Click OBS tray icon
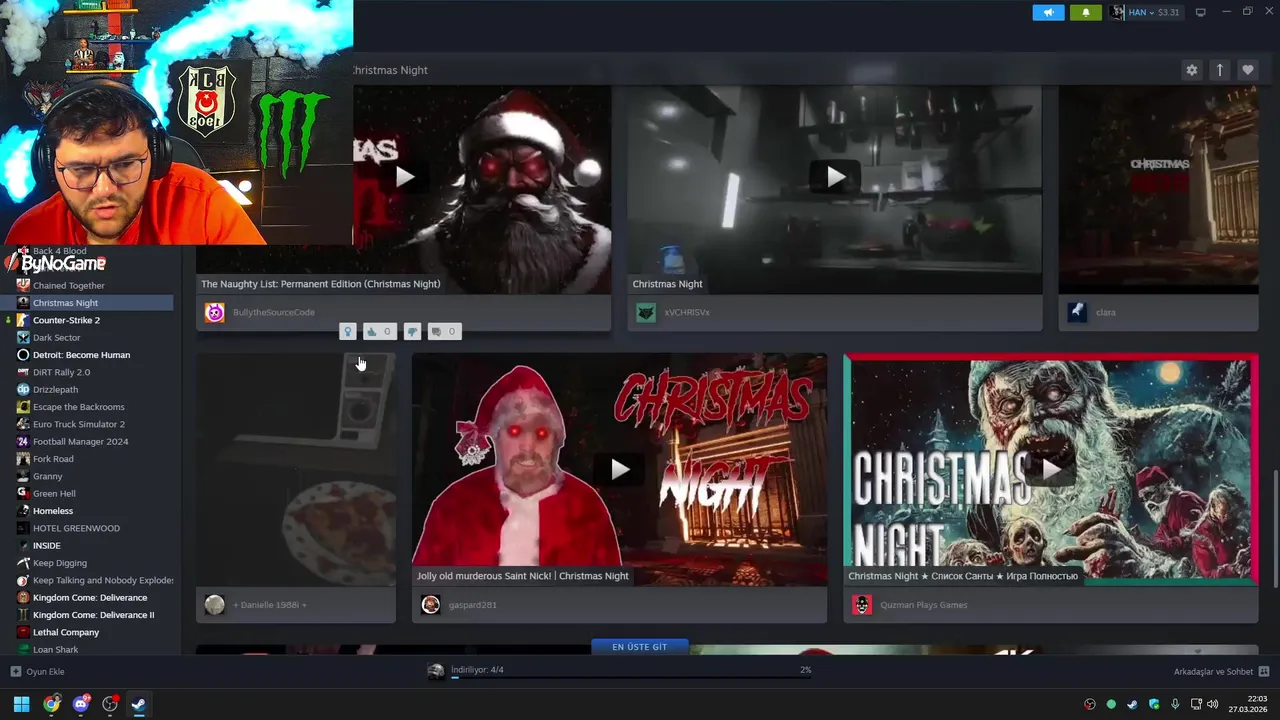The width and height of the screenshot is (1280, 720). [x=1090, y=704]
